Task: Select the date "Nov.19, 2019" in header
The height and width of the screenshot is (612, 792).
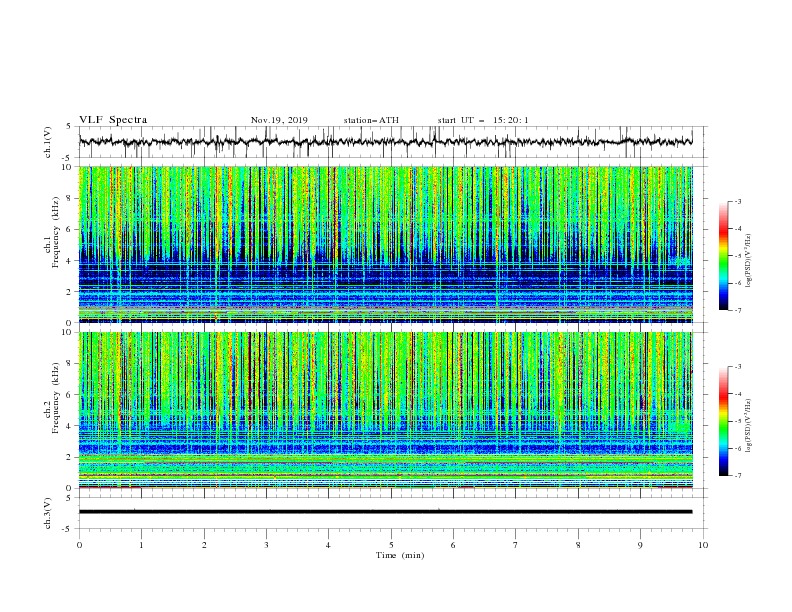Action: click(x=279, y=120)
